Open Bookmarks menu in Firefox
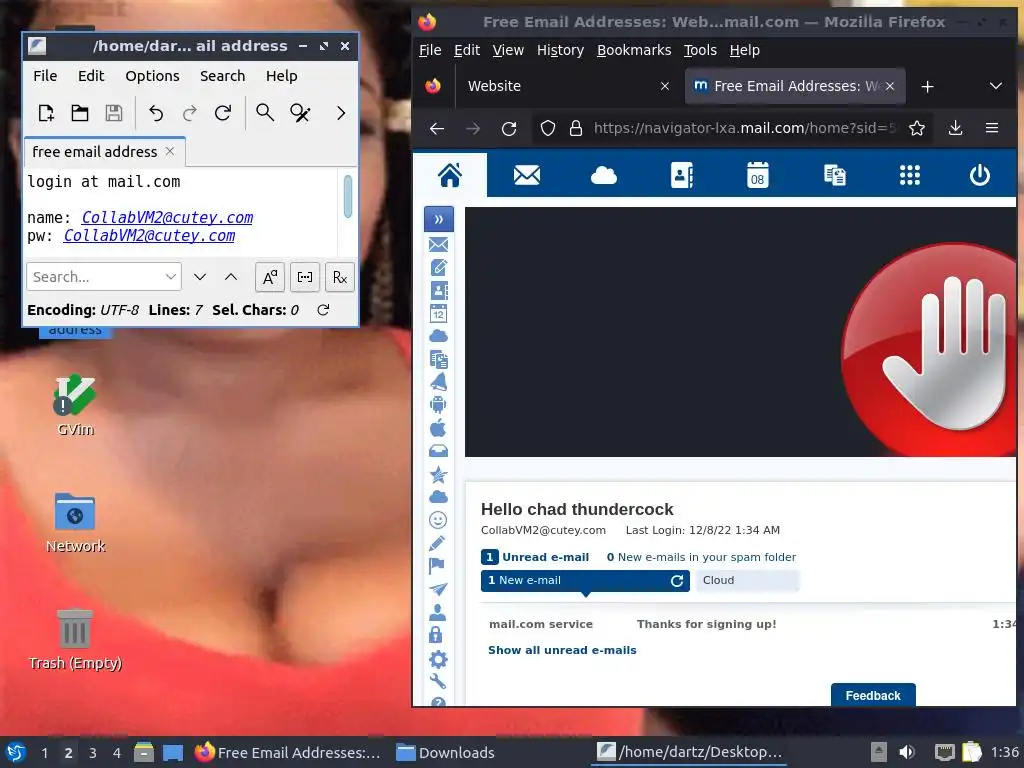The height and width of the screenshot is (768, 1024). 633,50
